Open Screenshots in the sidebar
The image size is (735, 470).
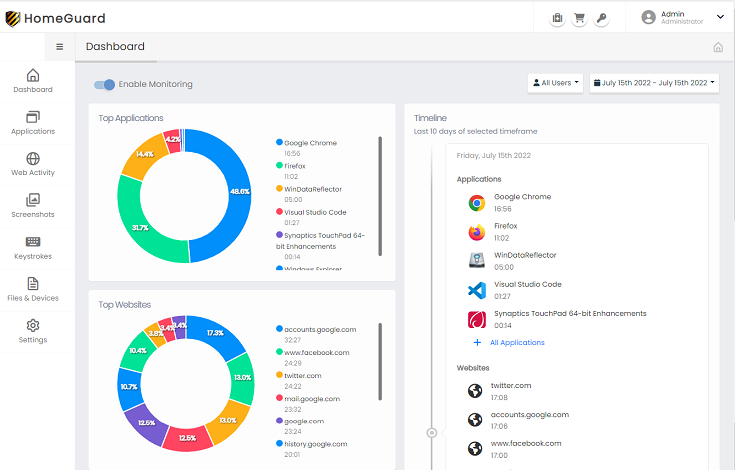tap(33, 206)
